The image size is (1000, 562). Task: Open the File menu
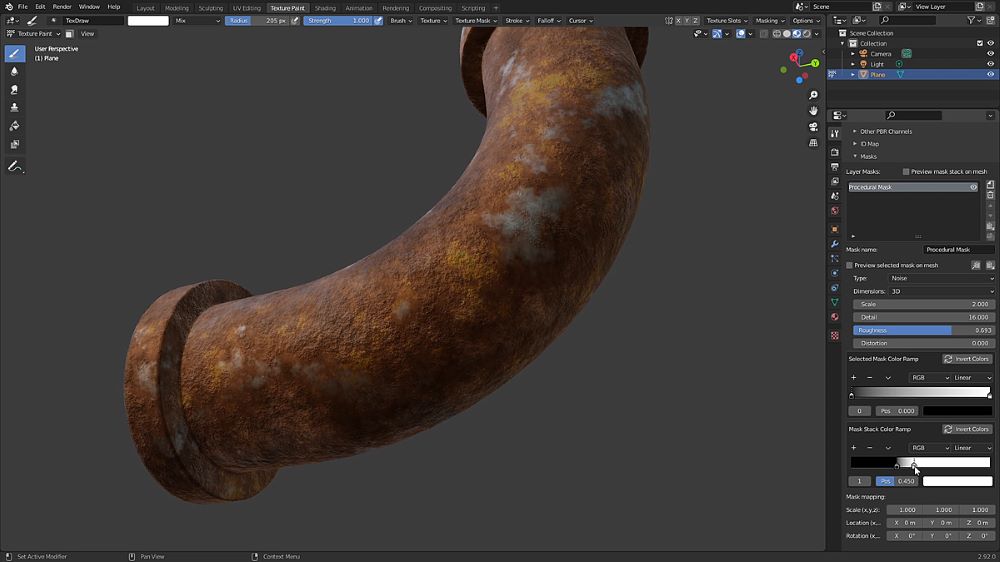tap(22, 6)
